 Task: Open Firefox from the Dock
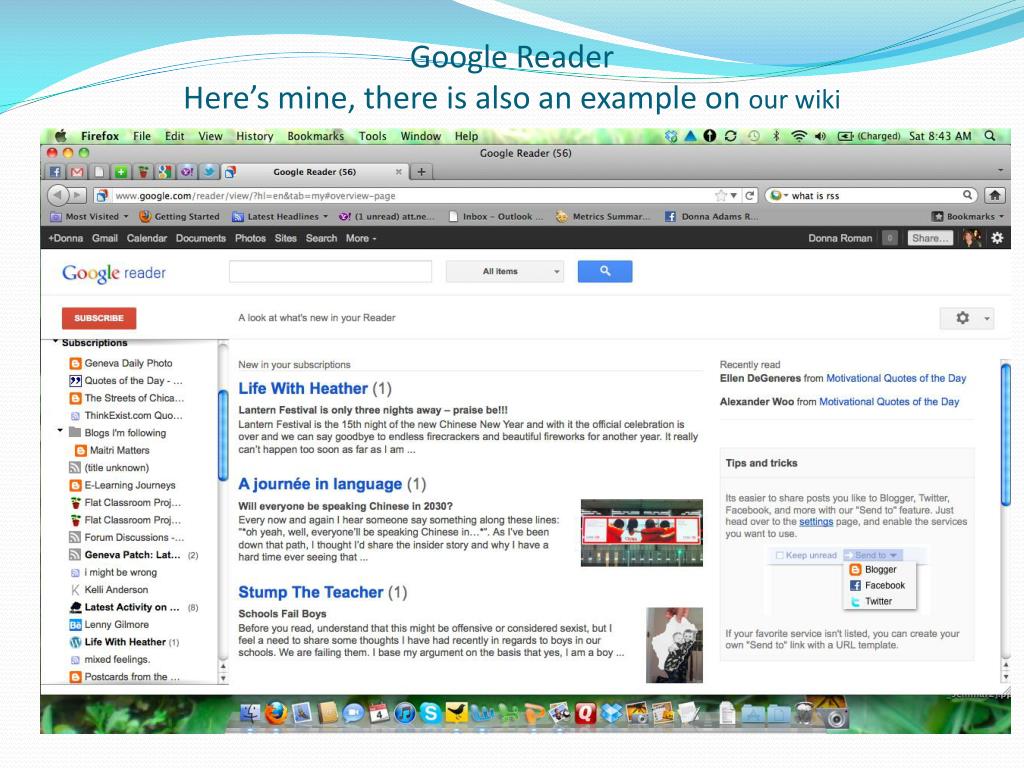(x=276, y=712)
